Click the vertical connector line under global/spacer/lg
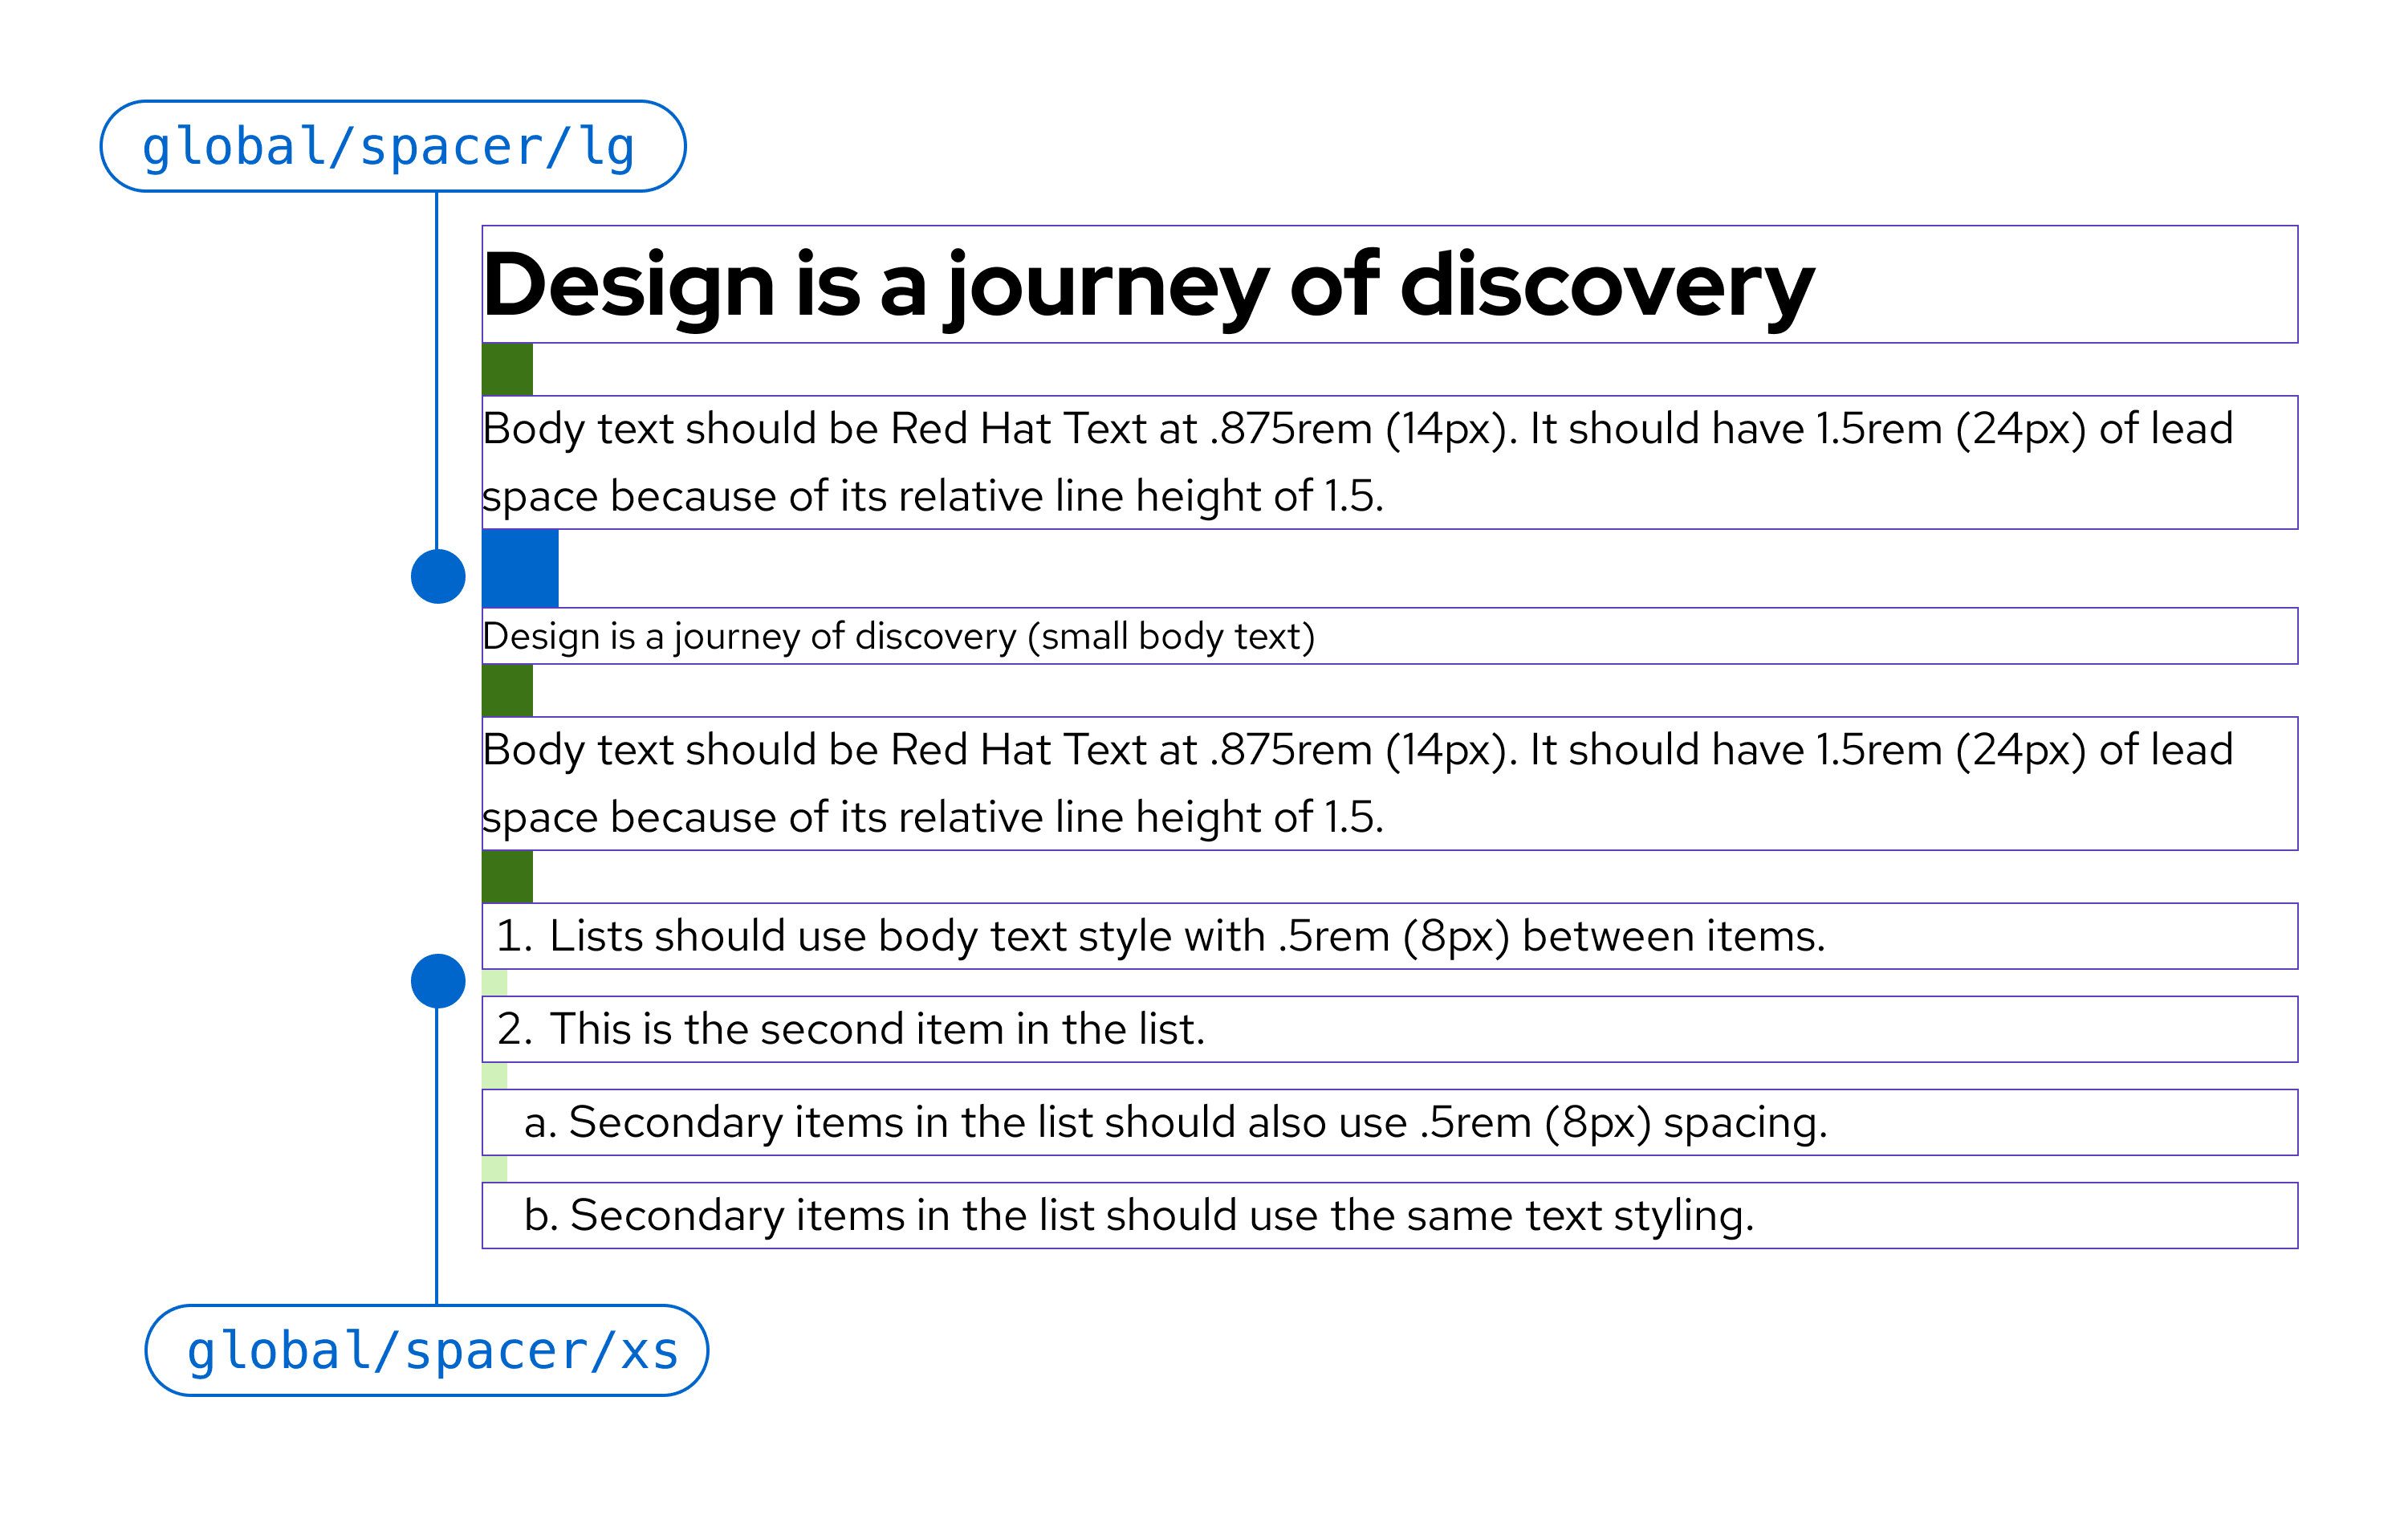 pyautogui.click(x=437, y=370)
